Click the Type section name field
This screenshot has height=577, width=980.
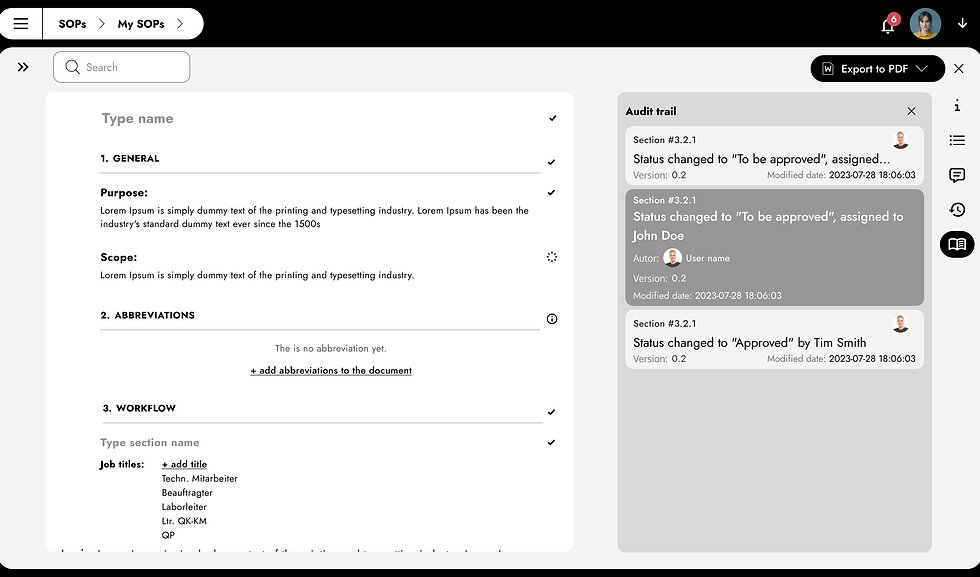[150, 443]
